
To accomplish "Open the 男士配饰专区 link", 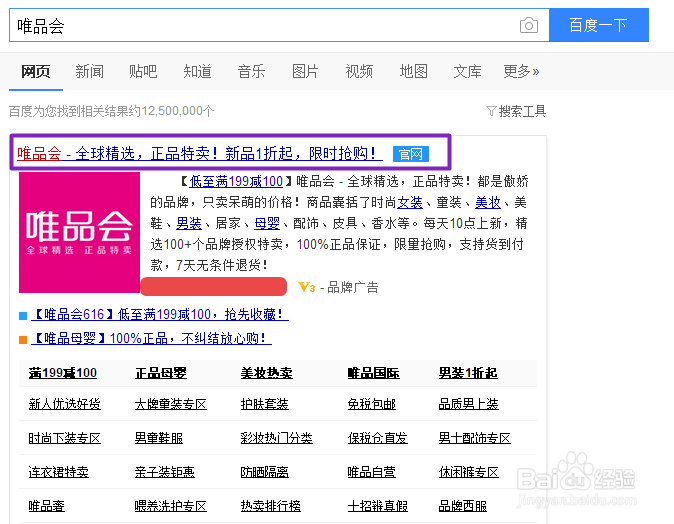I will click(x=475, y=438).
